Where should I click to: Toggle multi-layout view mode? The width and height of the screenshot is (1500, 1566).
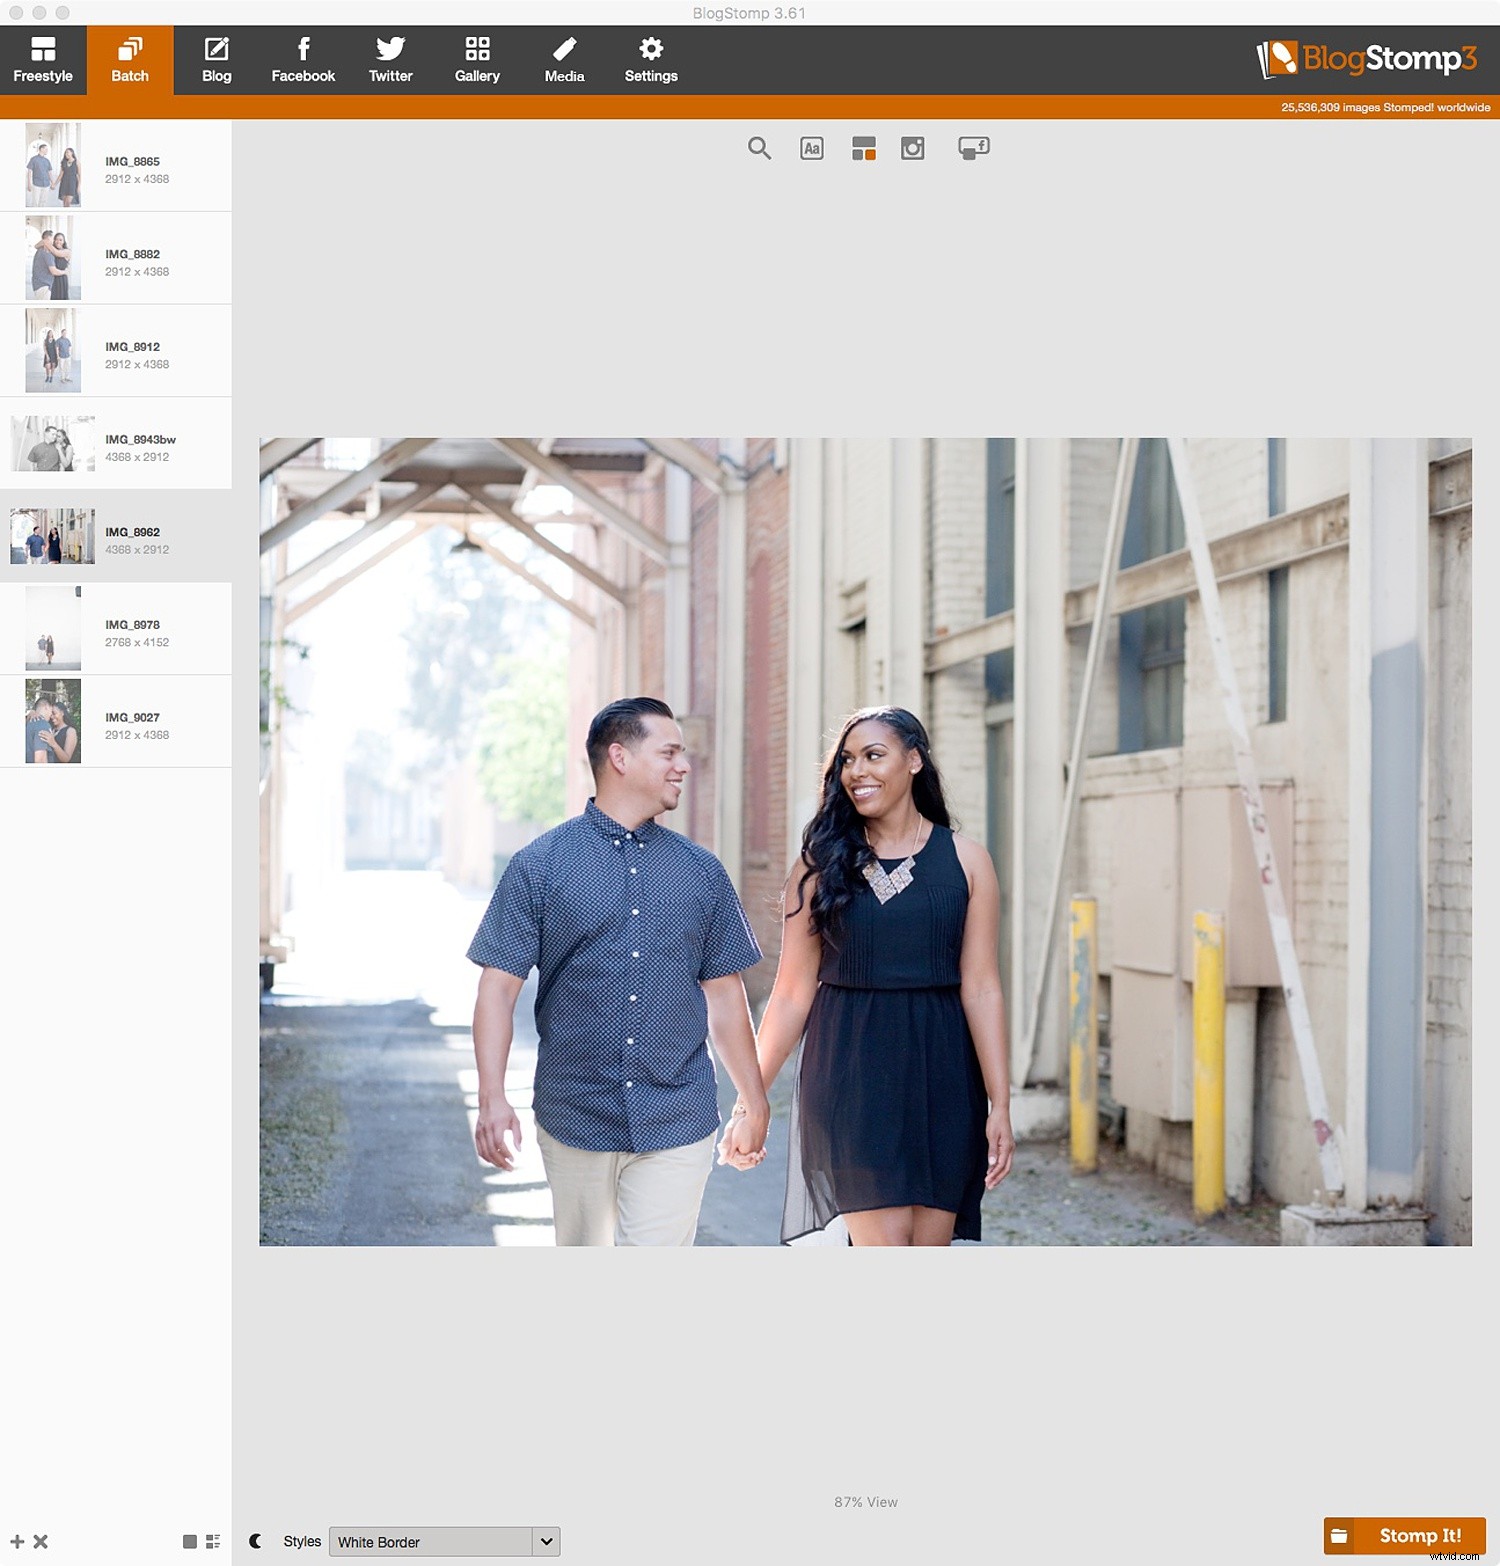tap(212, 1541)
